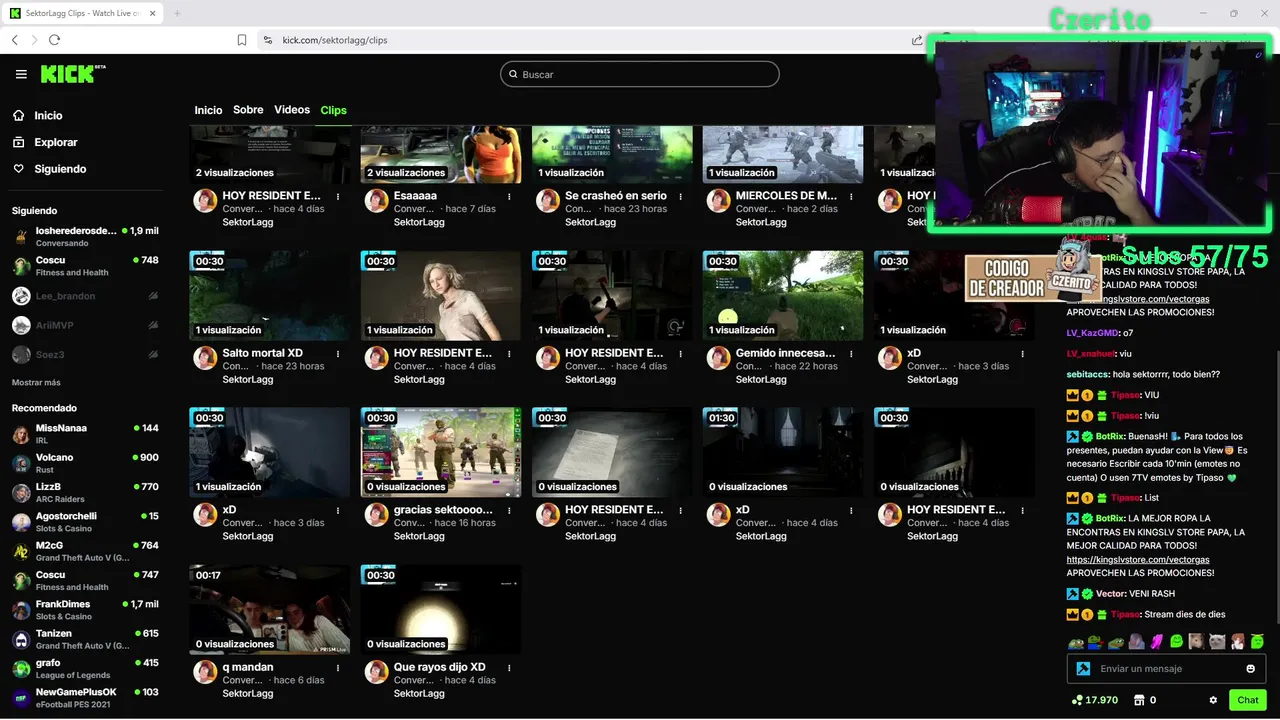The image size is (1280, 720).
Task: Open options for Esaaaaa clip
Action: 510,197
